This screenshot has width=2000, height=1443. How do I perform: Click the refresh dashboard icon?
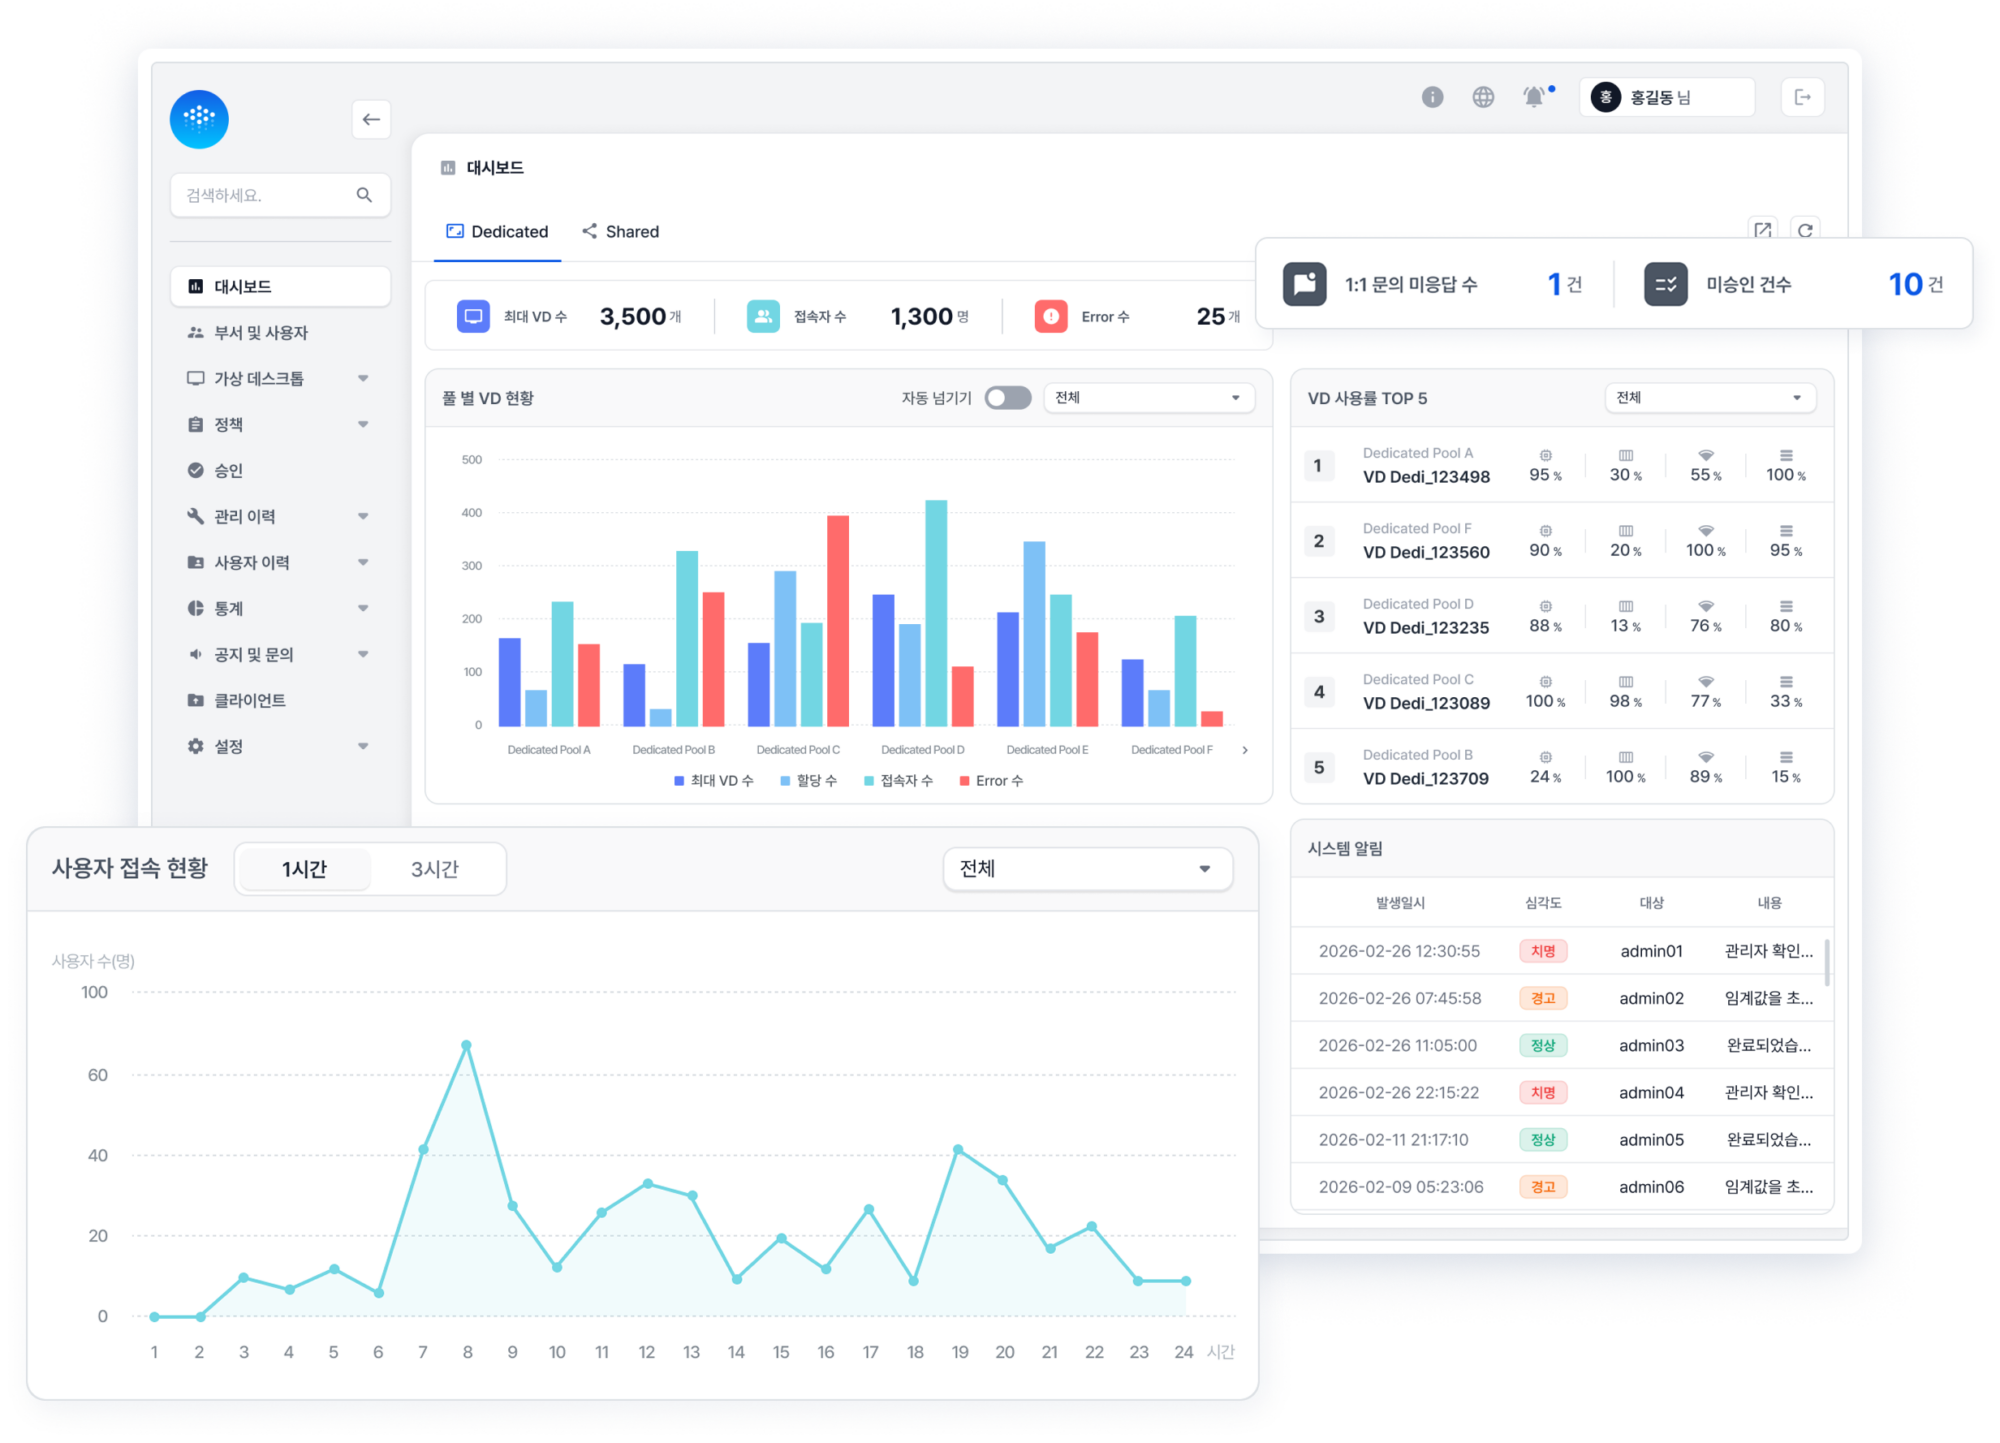[1805, 230]
